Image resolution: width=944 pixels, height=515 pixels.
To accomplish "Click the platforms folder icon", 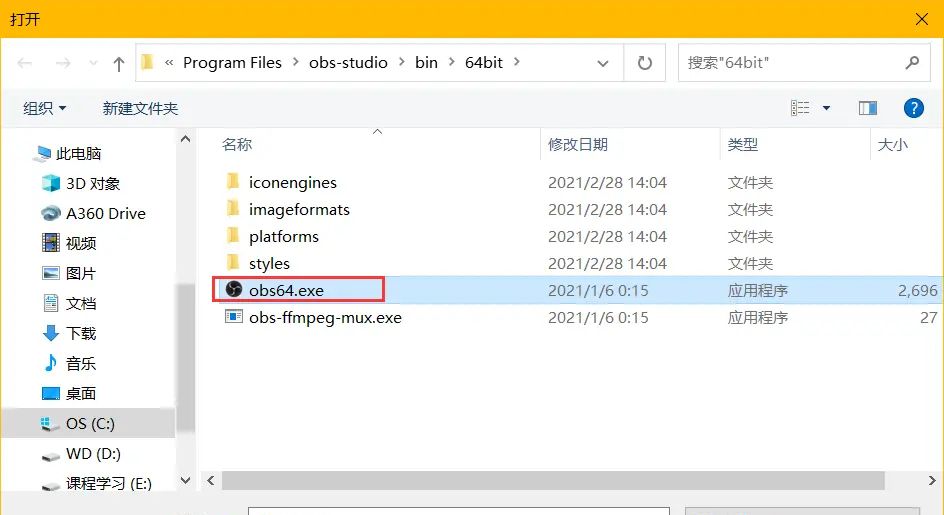I will pyautogui.click(x=233, y=236).
